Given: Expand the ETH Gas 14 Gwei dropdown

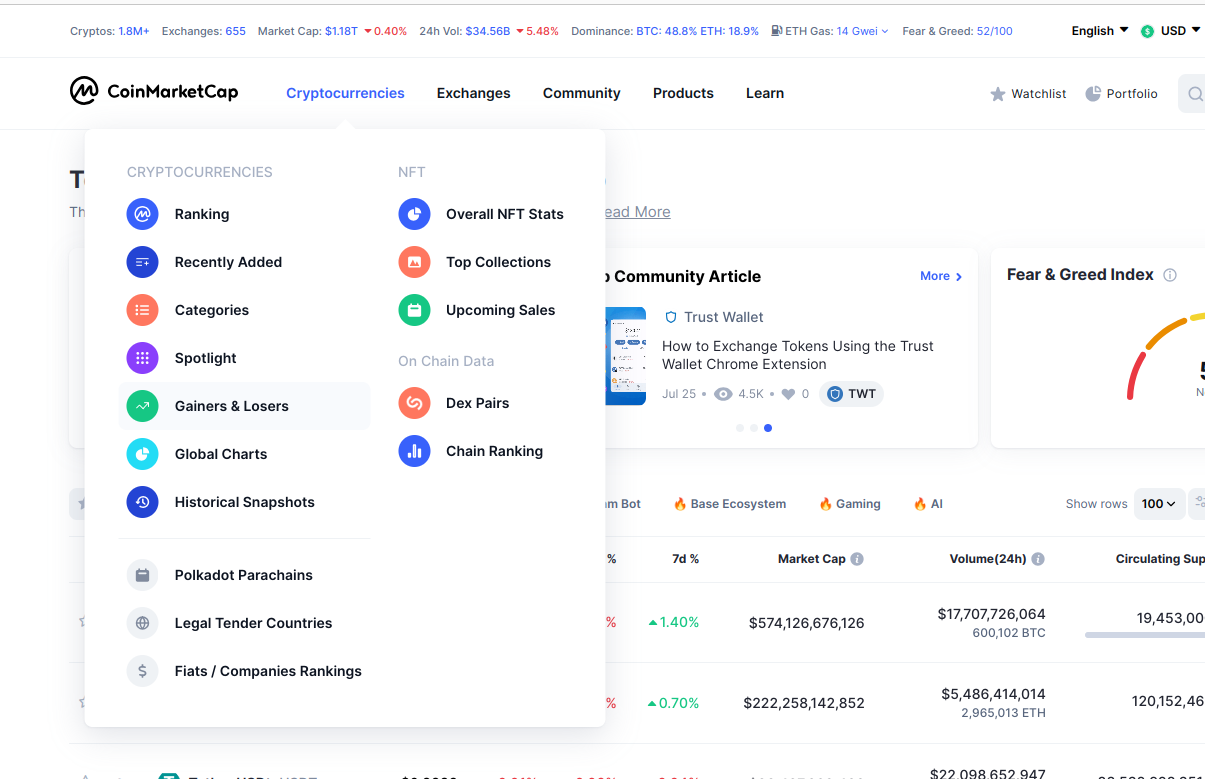Looking at the screenshot, I should click(x=861, y=31).
